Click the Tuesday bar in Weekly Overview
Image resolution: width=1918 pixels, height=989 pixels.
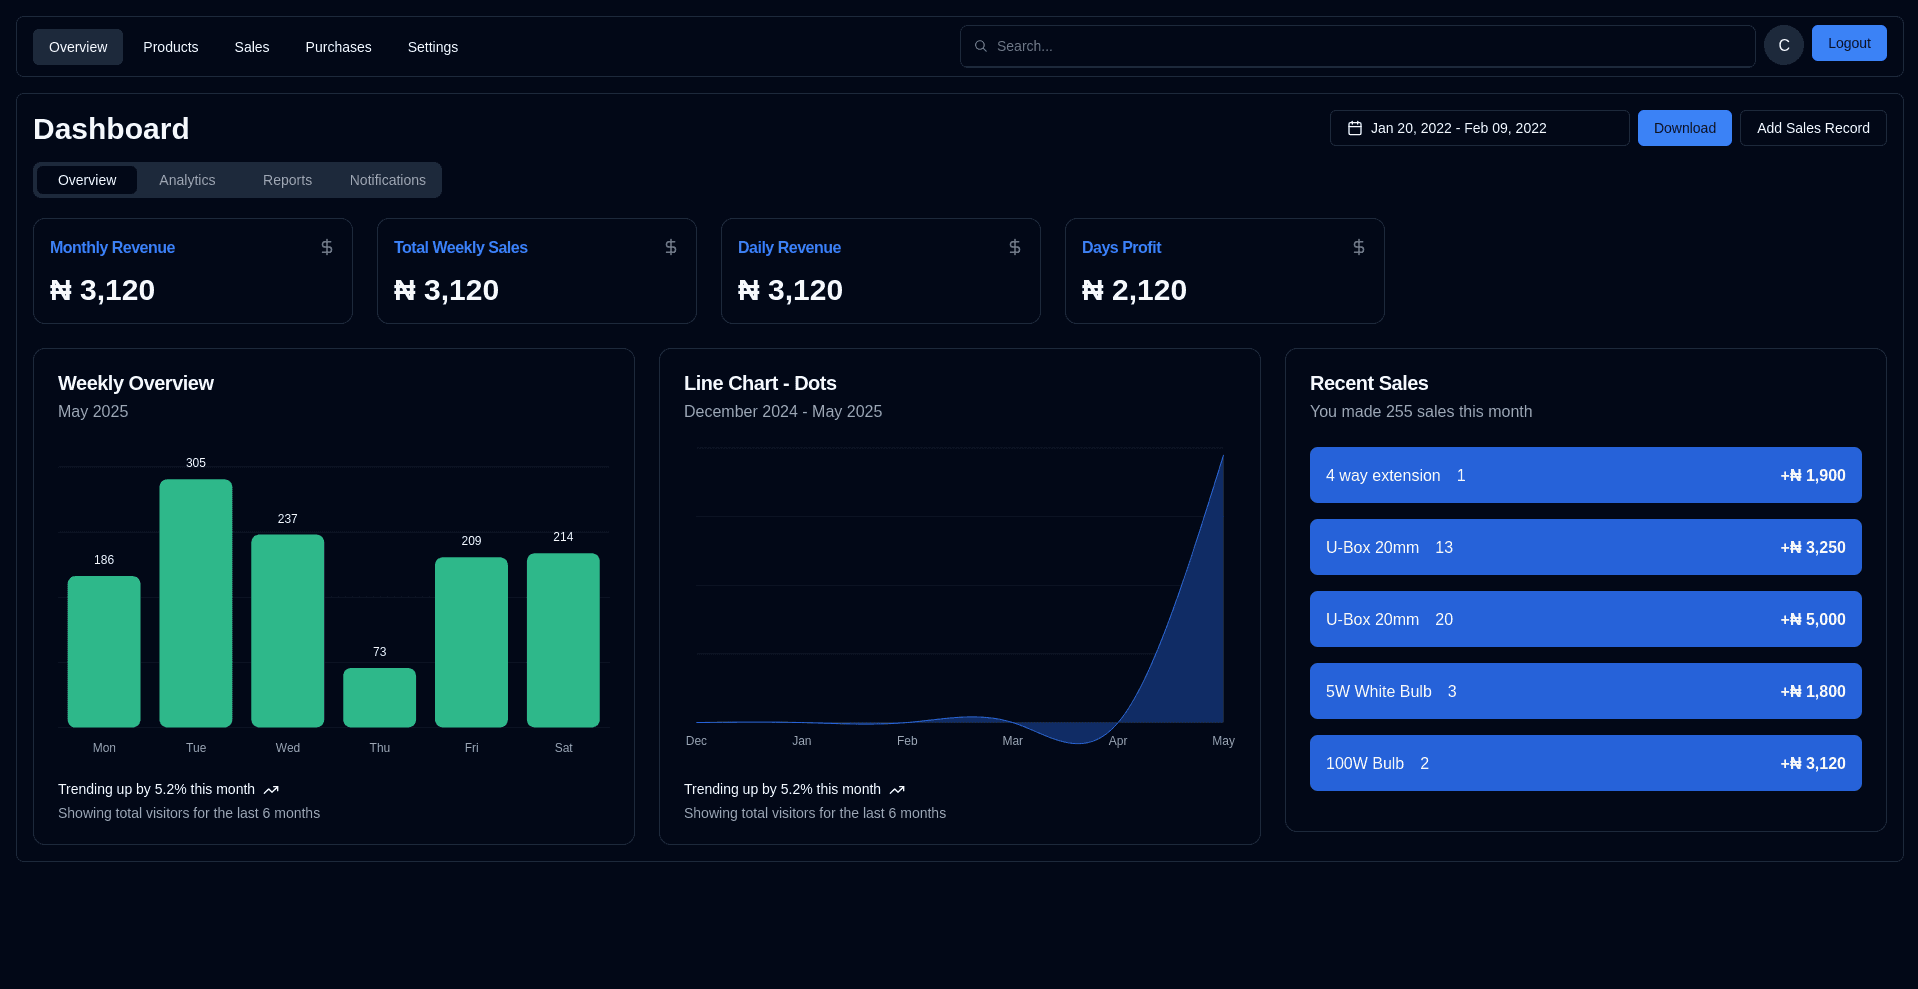[195, 600]
